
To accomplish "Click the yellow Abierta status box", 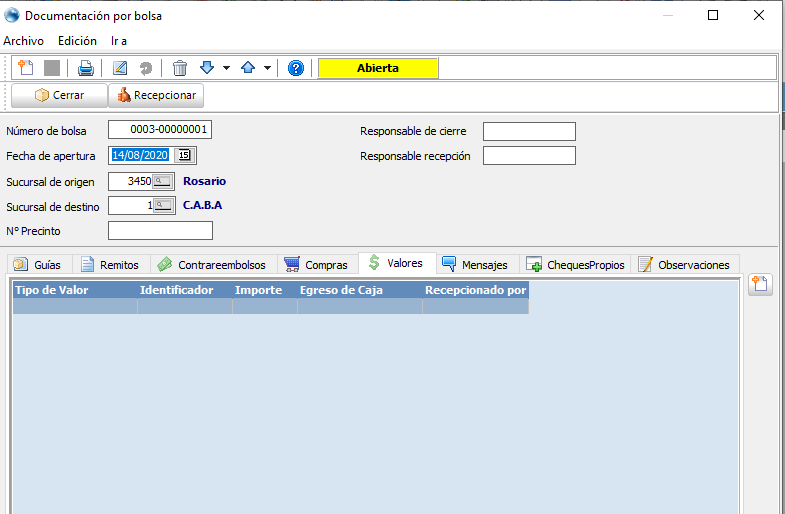I will 378,68.
